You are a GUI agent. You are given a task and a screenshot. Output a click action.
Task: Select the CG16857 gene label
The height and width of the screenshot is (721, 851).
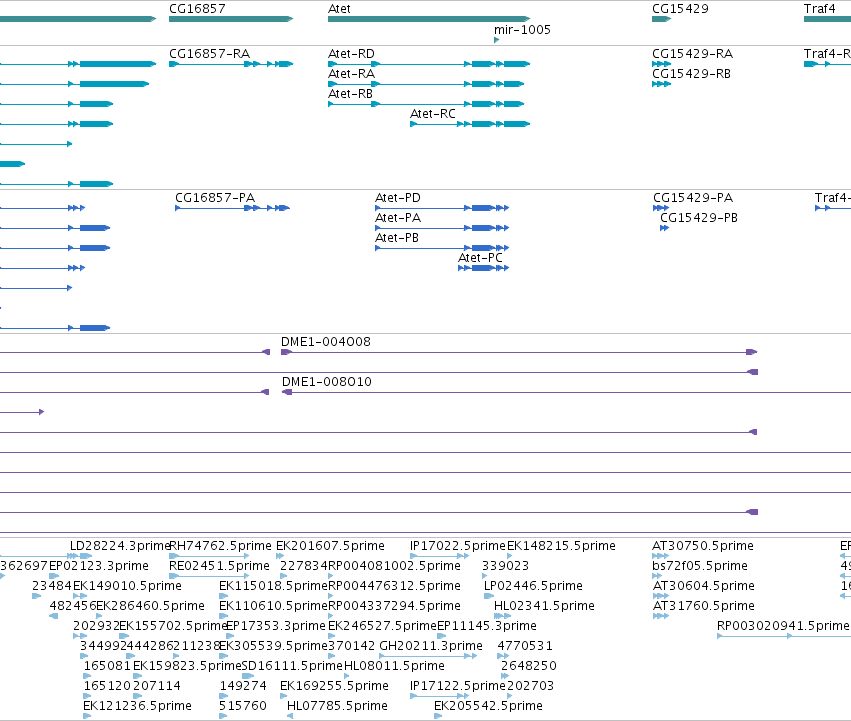[x=197, y=9]
